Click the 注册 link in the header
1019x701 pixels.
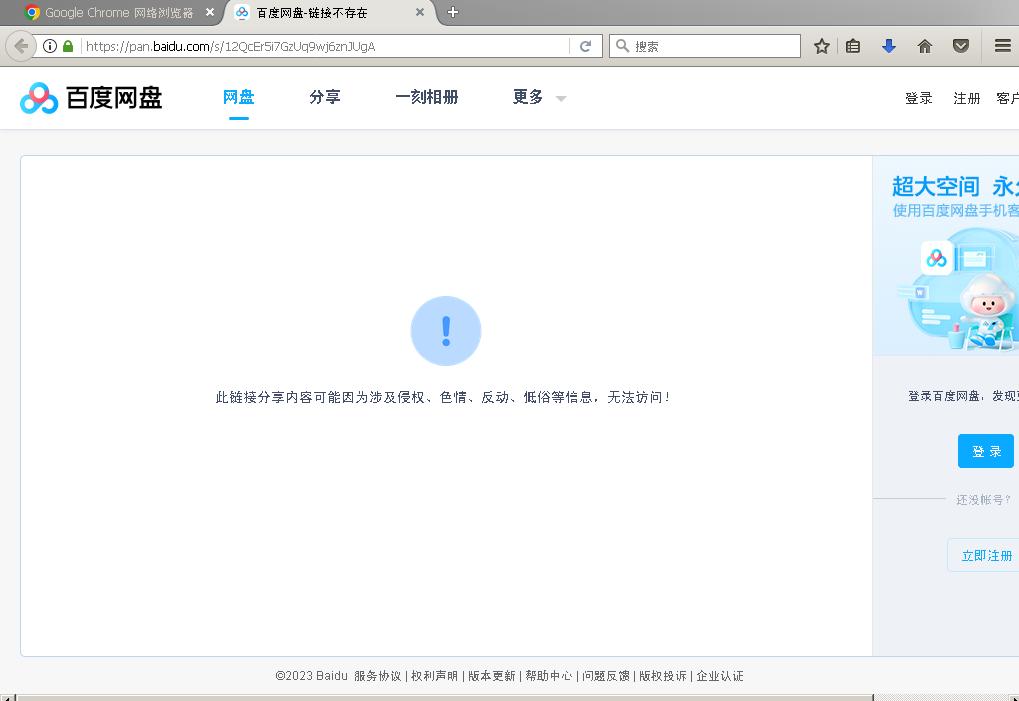point(966,98)
